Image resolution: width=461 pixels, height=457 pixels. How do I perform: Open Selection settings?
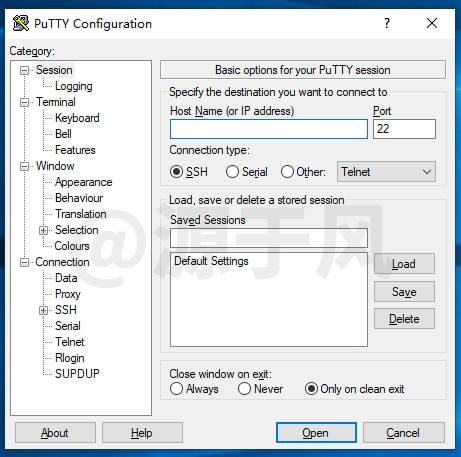[x=77, y=230]
